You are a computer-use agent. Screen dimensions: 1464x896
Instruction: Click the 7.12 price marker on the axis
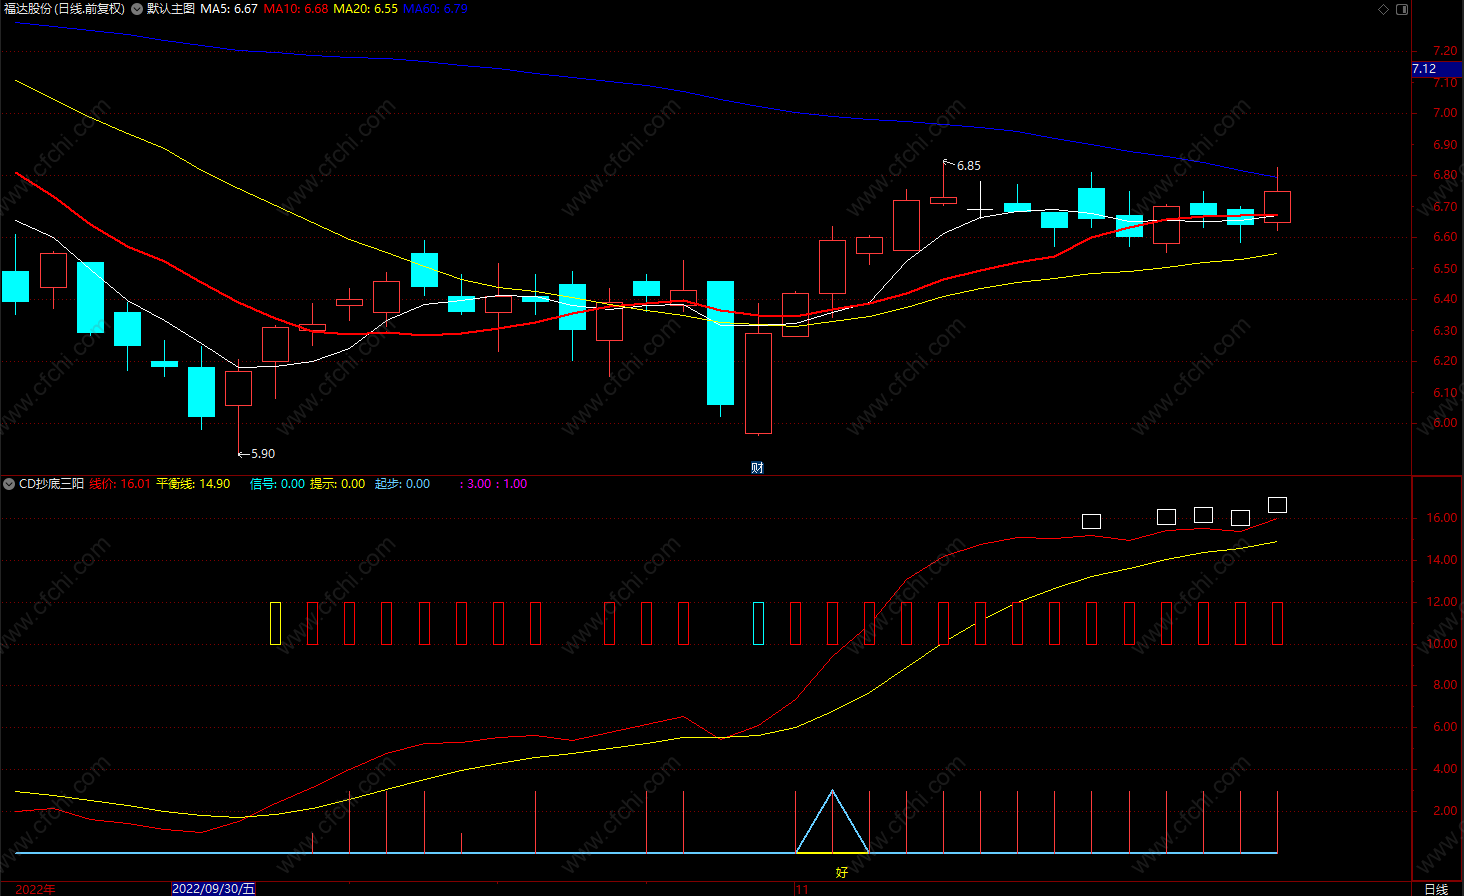[x=1437, y=69]
